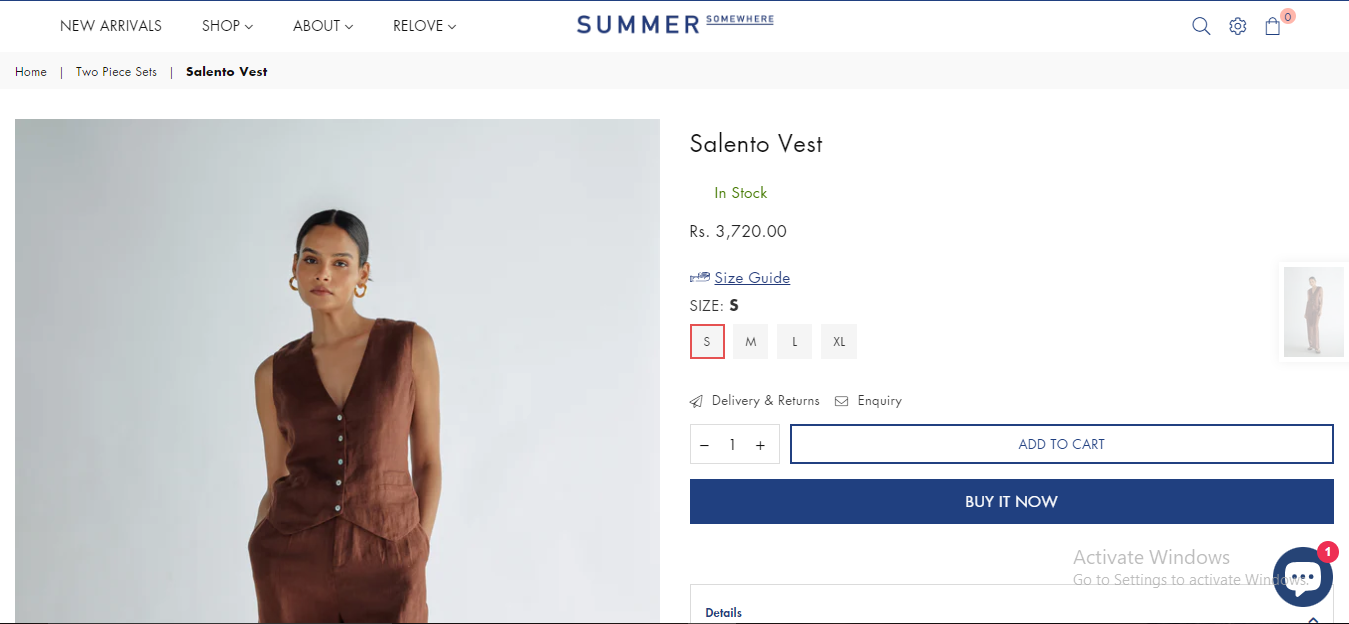
Task: Click the ADD TO CART button
Action: tap(1061, 444)
